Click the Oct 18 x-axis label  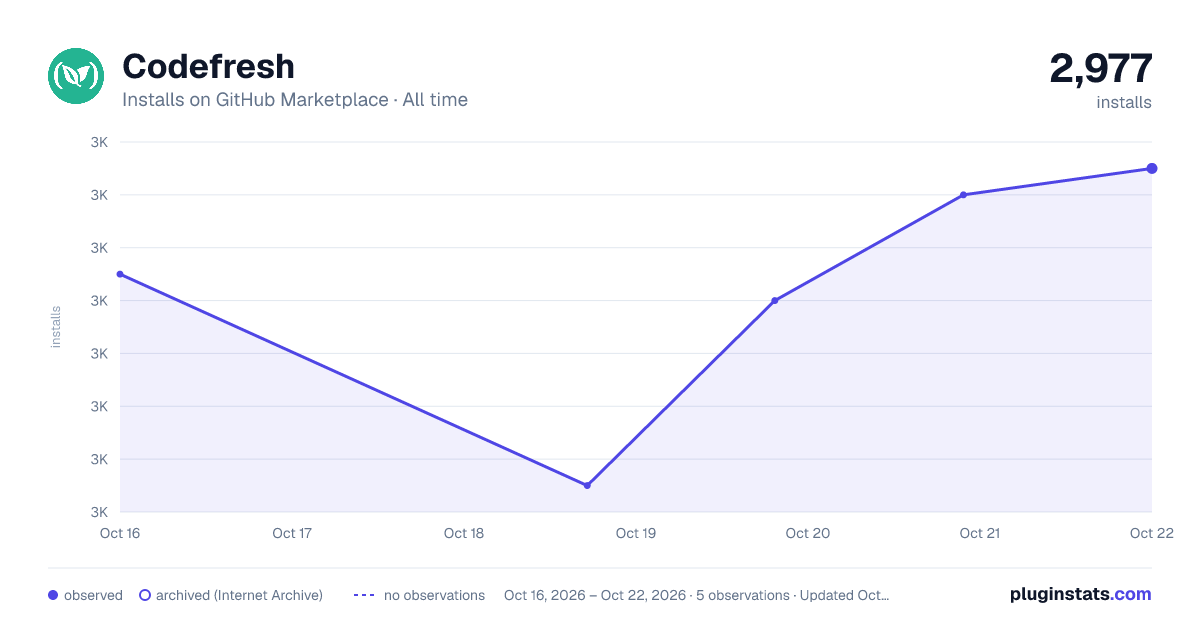pyautogui.click(x=464, y=533)
